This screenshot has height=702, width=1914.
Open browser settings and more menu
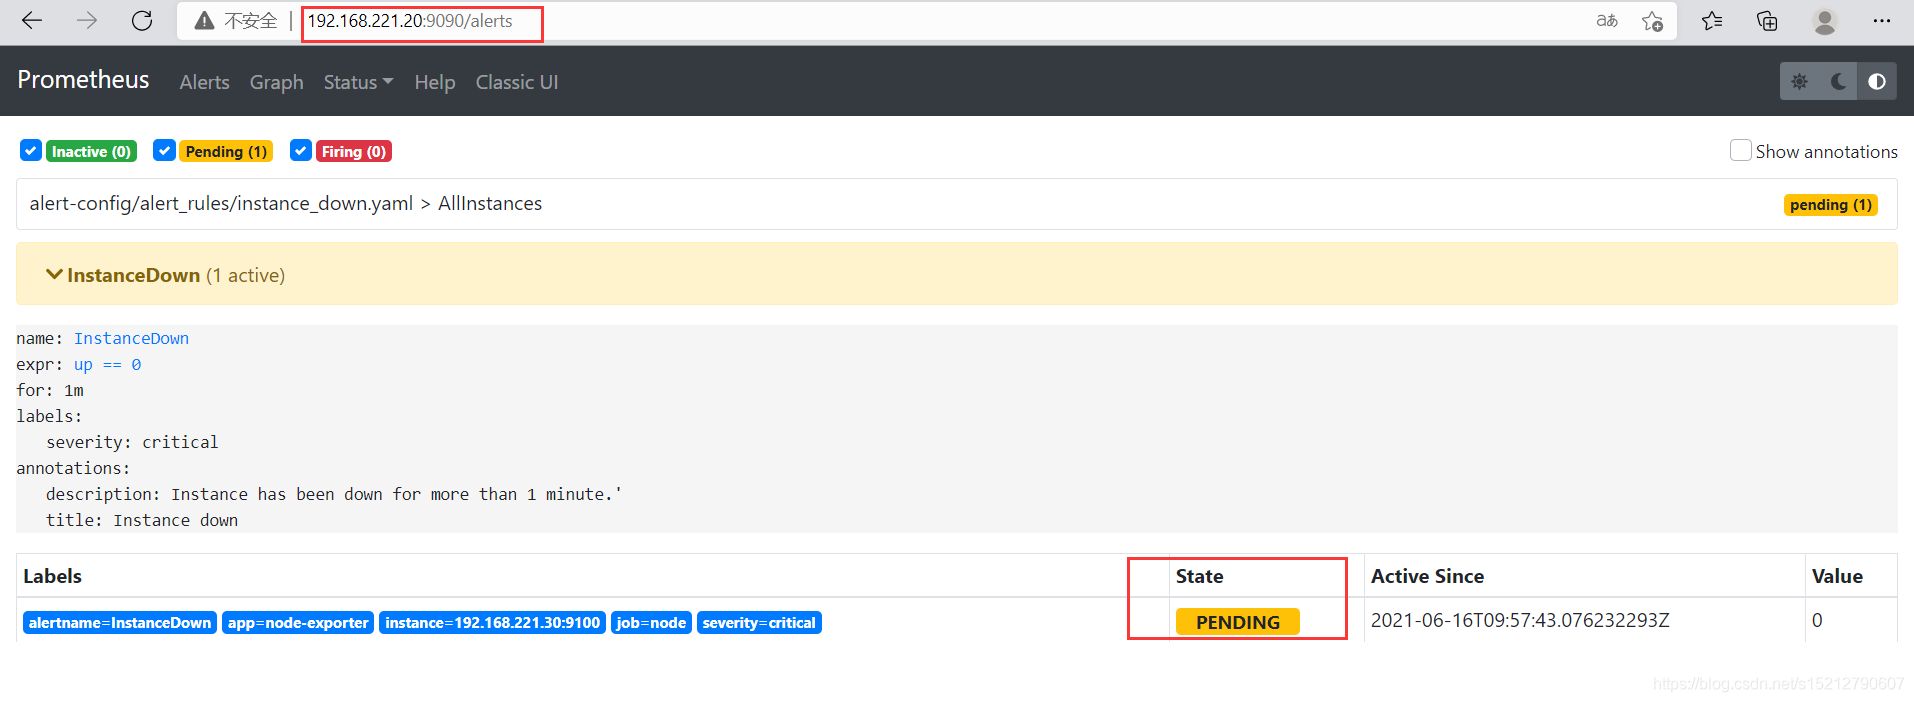(x=1881, y=21)
